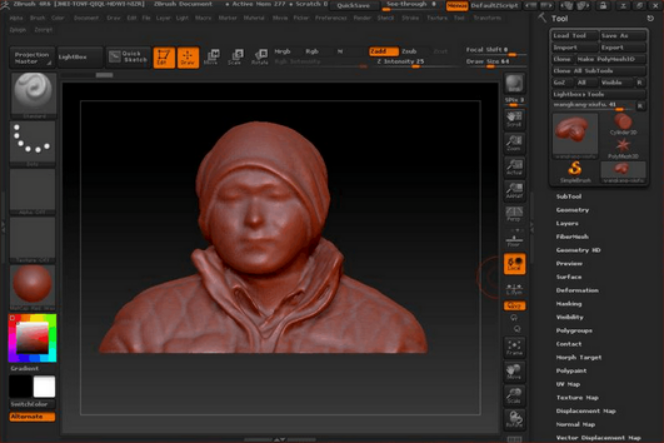Expand the Deformation subpalette
The image size is (664, 443).
tap(577, 290)
